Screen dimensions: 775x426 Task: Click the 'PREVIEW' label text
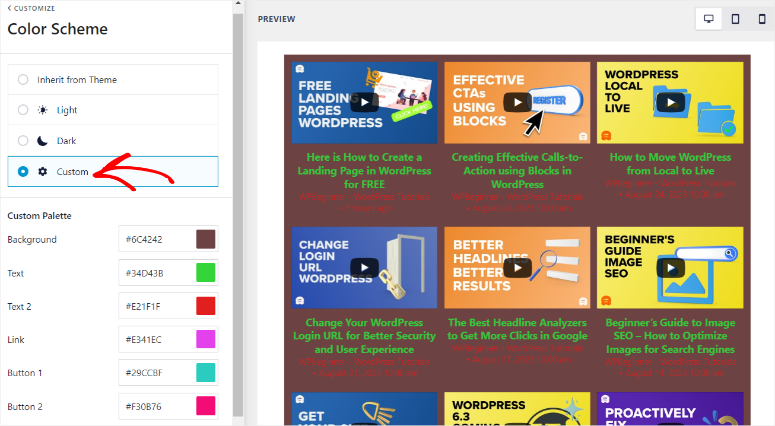click(276, 19)
